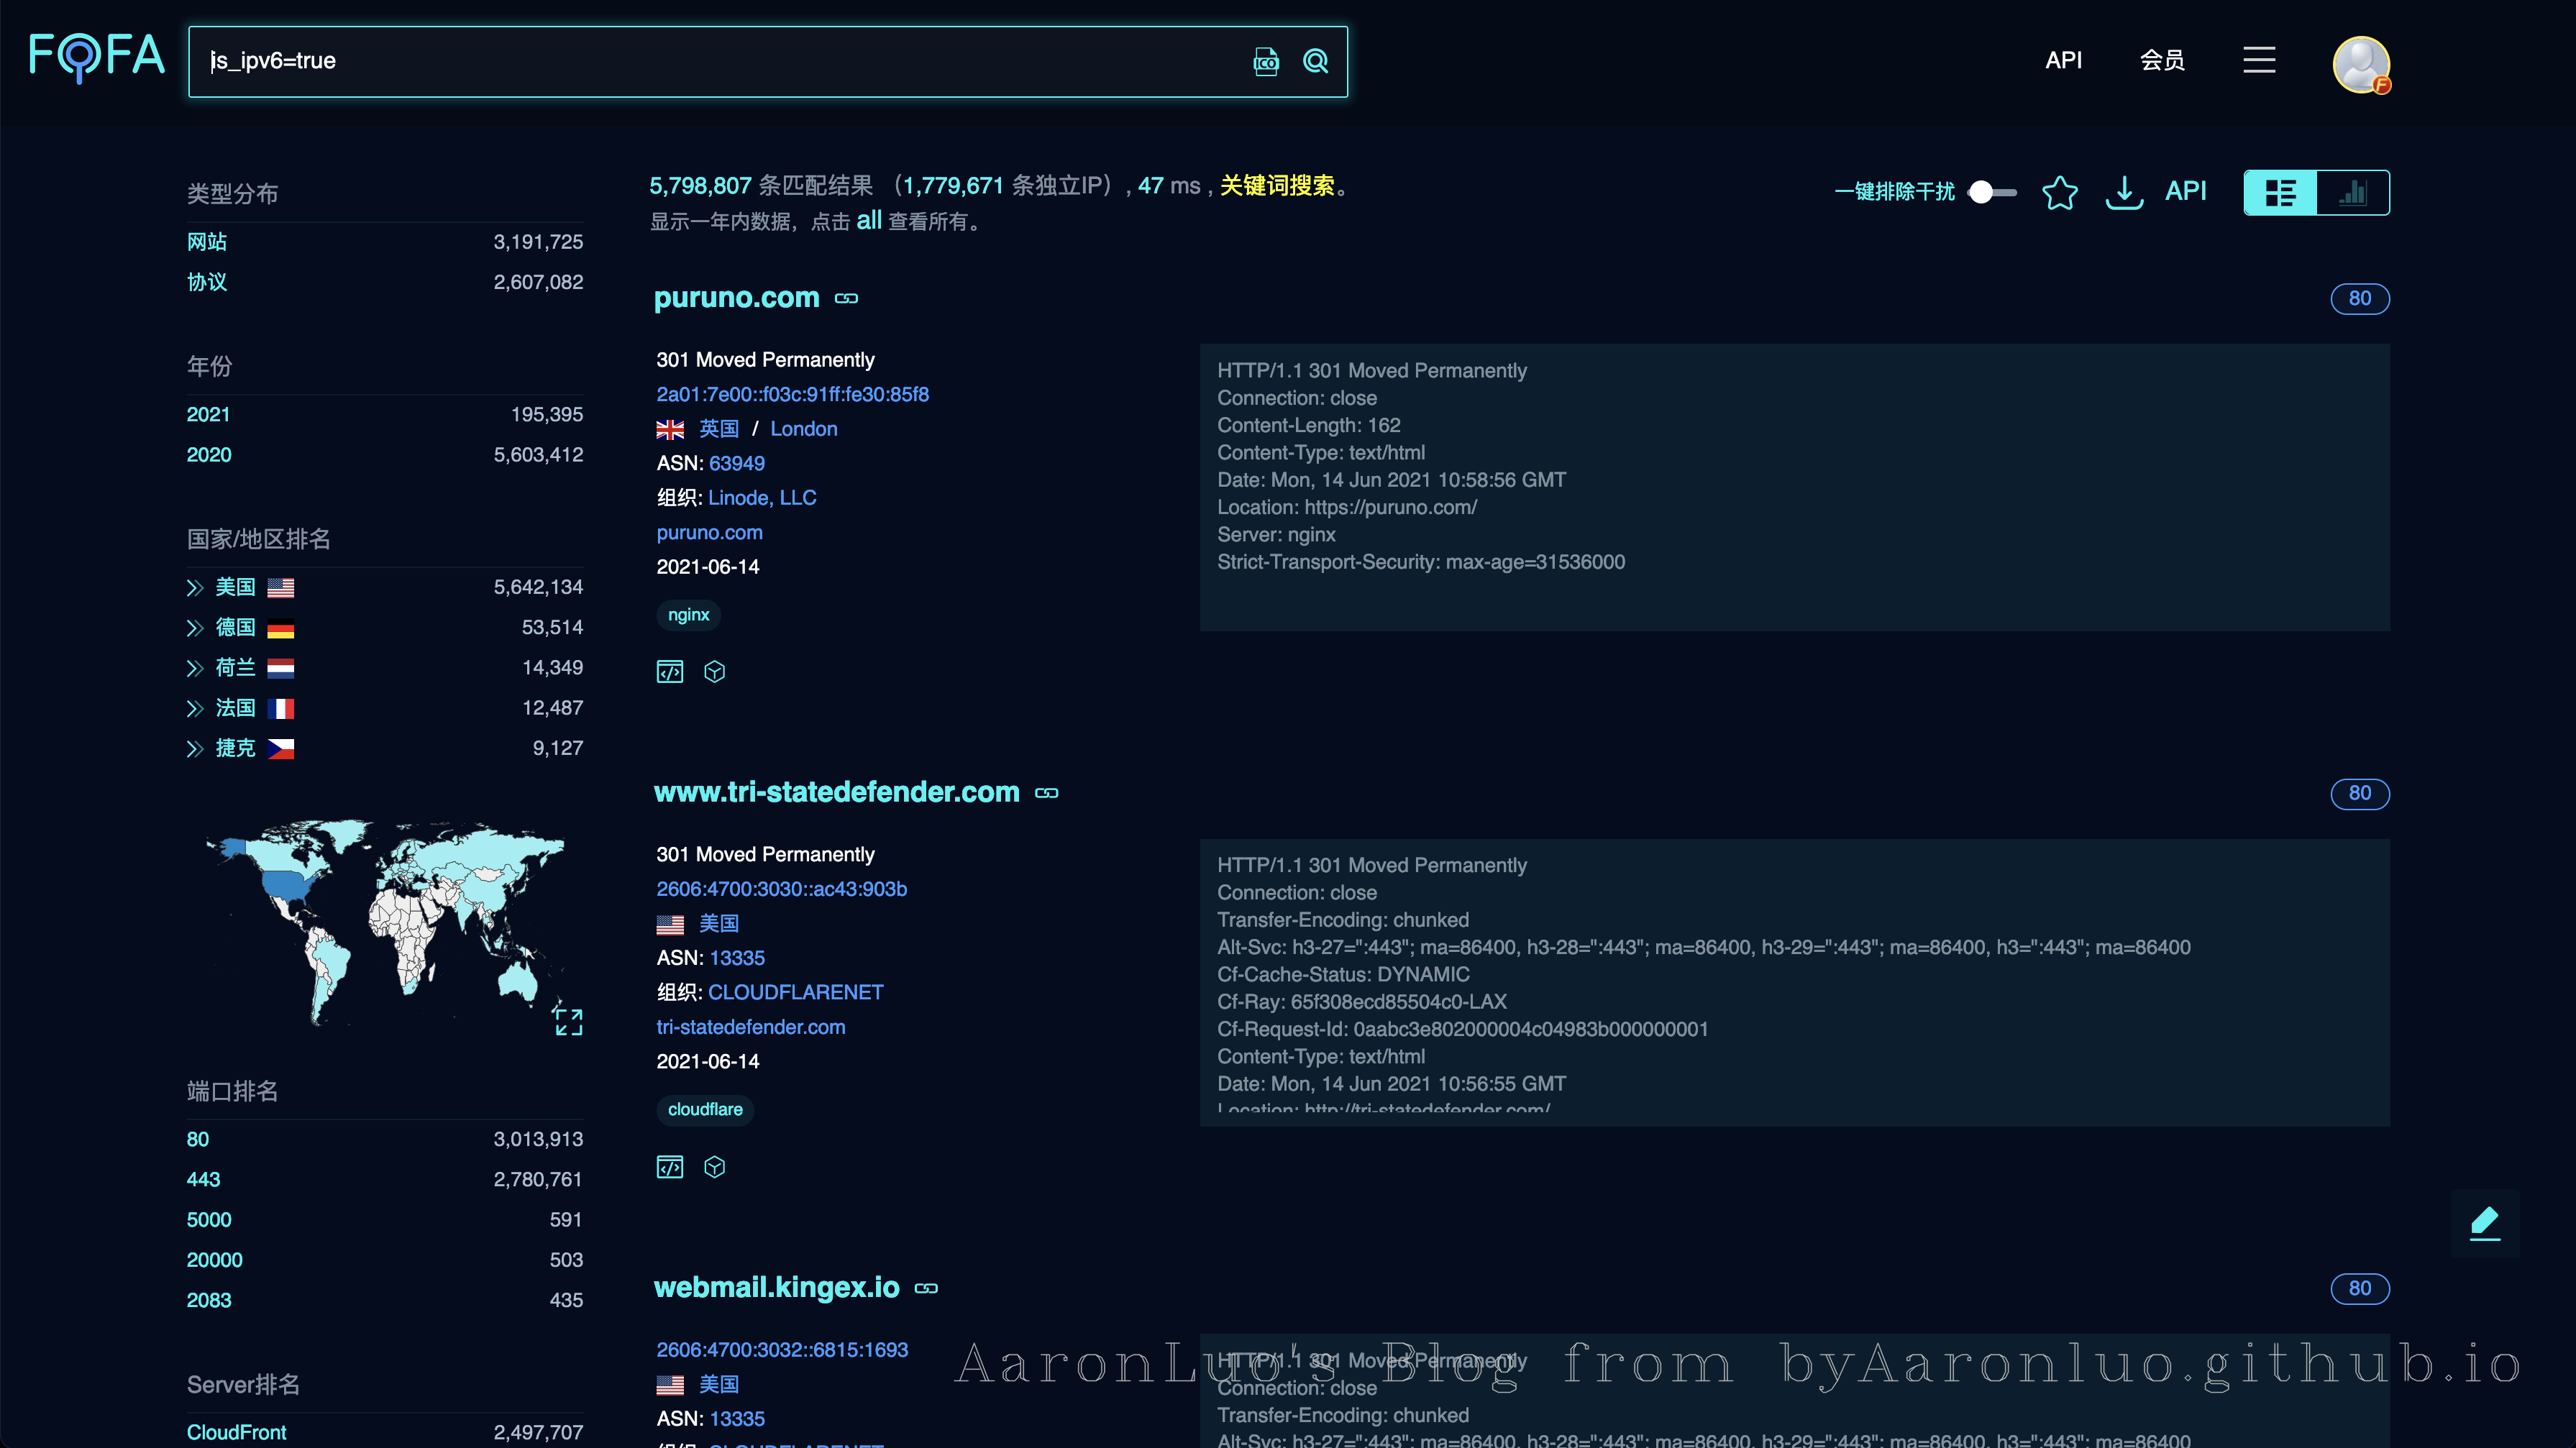This screenshot has width=2576, height=1448.
Task: Click the icon-hash (ICO) search tool
Action: coord(1266,62)
